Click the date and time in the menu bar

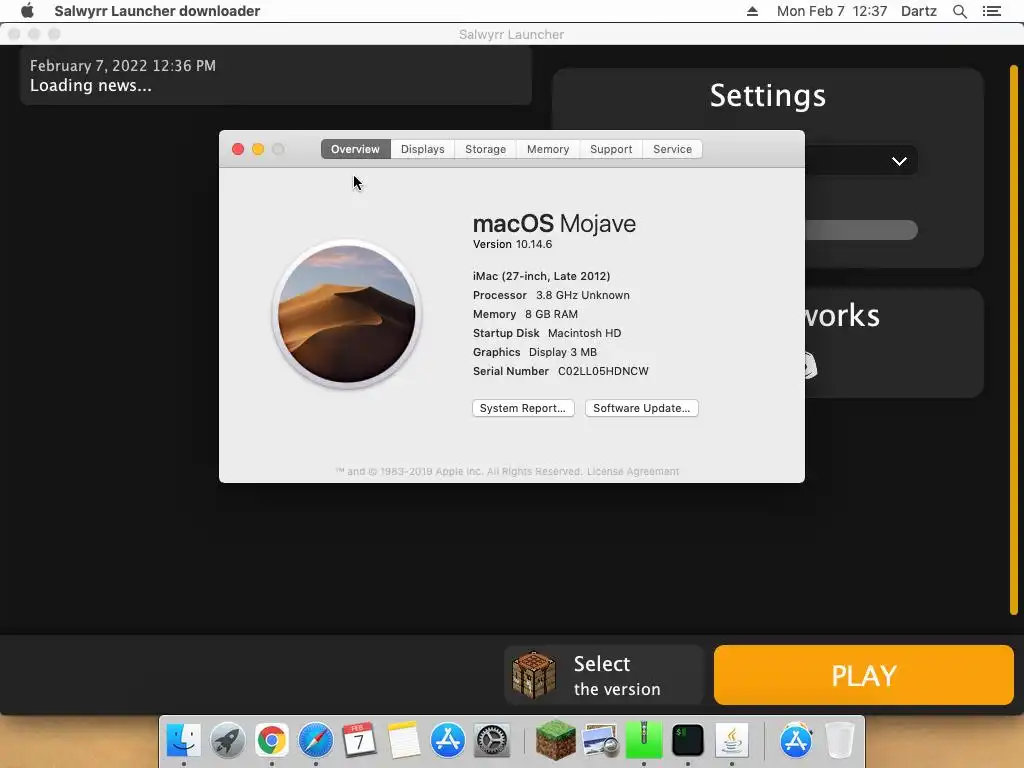[832, 11]
